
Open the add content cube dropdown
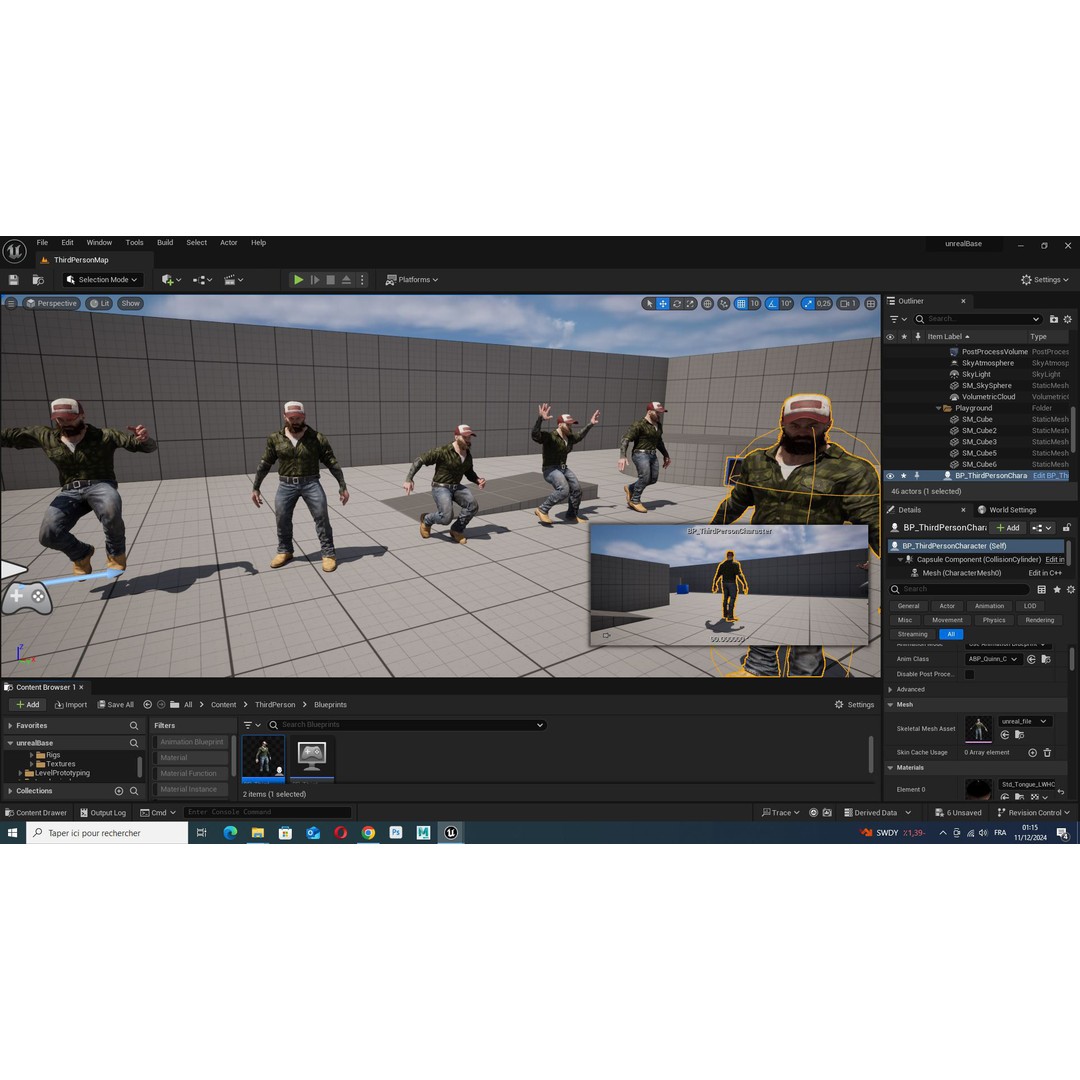click(172, 280)
